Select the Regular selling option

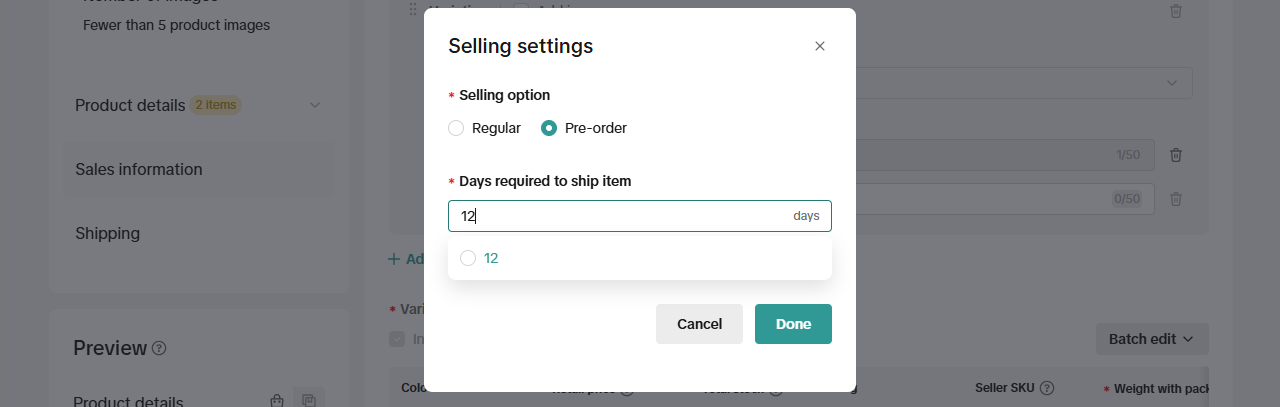coord(456,128)
